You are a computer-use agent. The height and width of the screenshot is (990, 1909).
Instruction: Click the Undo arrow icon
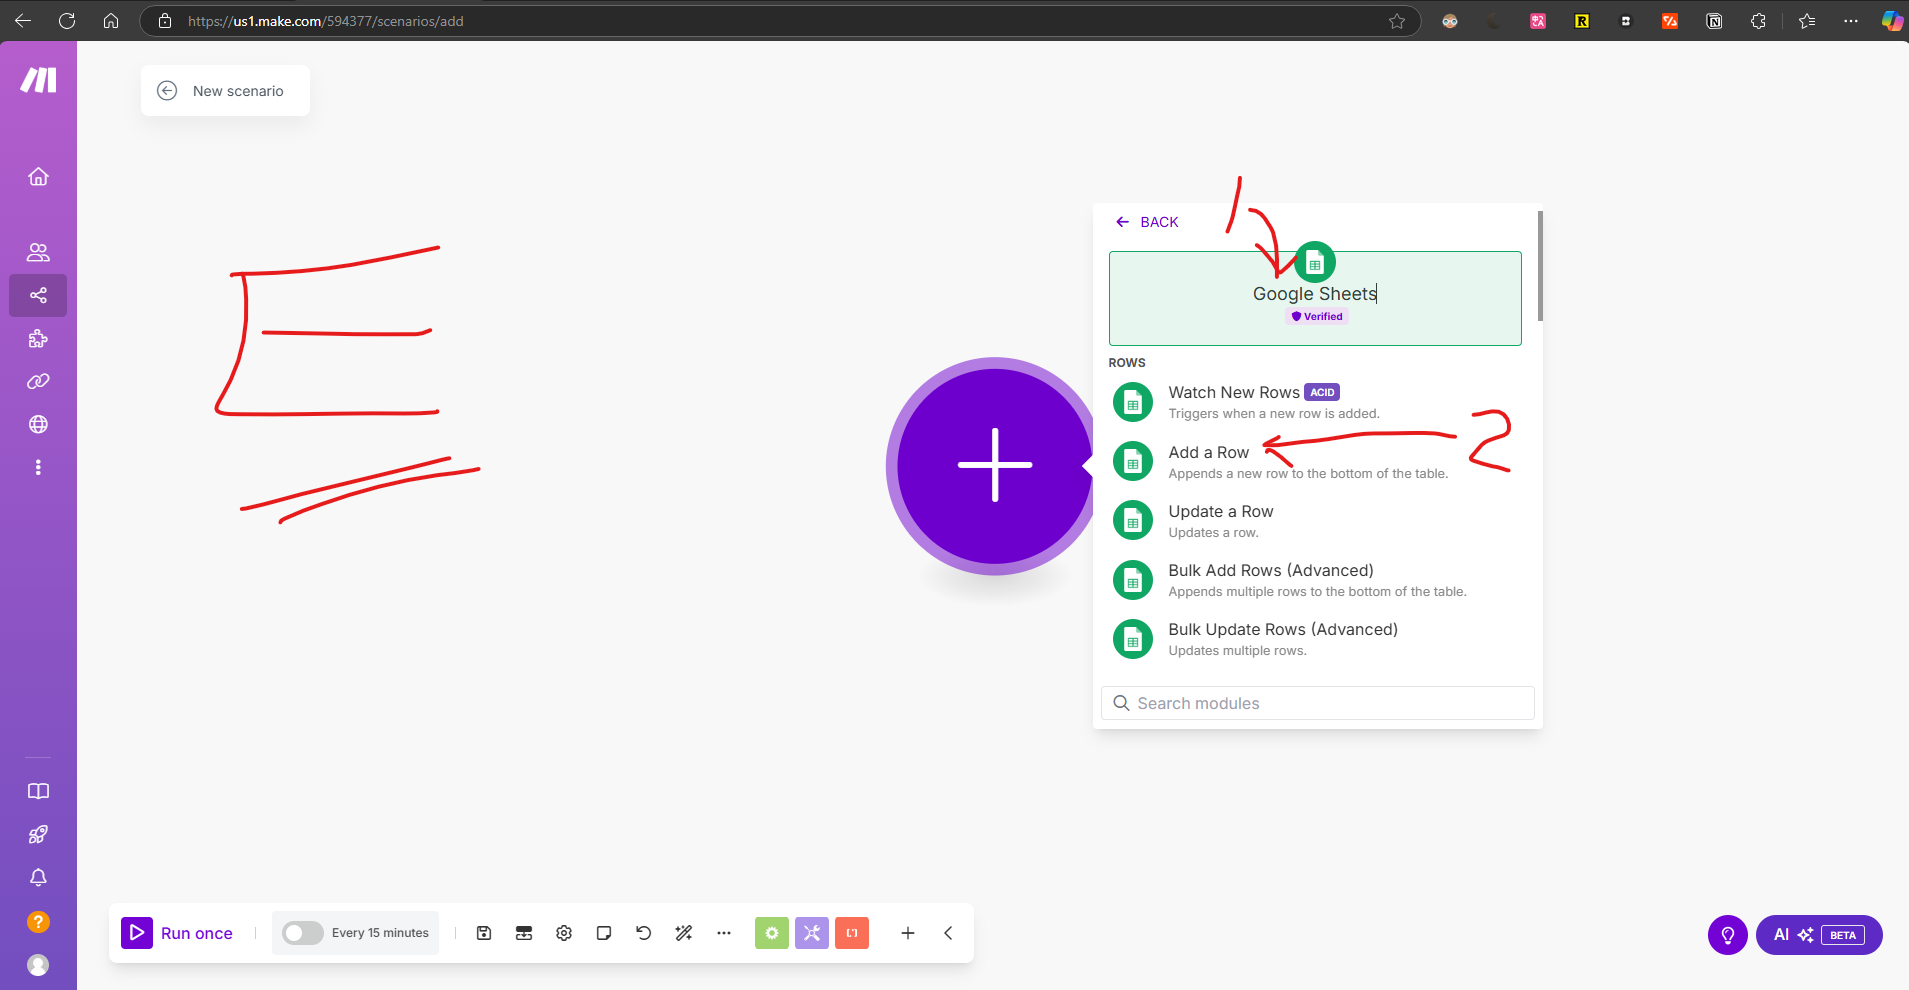644,933
